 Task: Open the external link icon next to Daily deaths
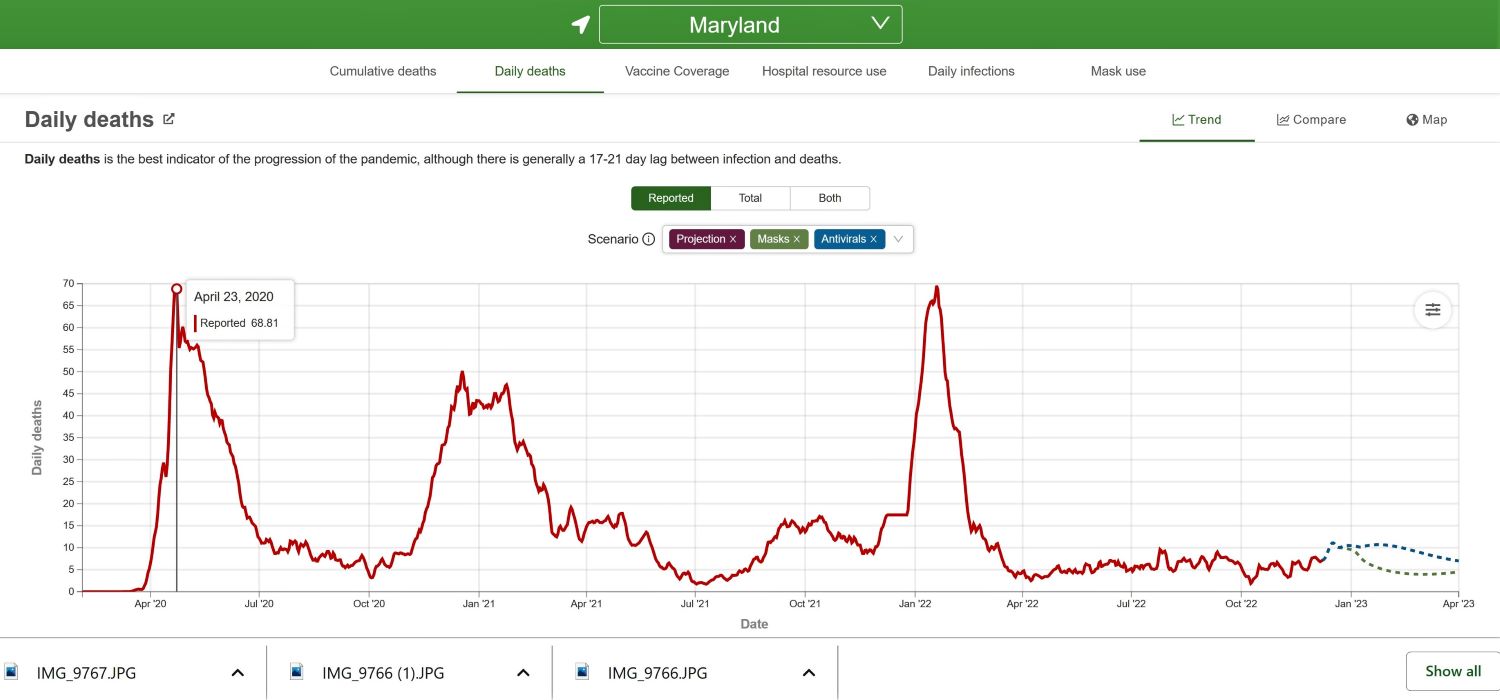(169, 119)
